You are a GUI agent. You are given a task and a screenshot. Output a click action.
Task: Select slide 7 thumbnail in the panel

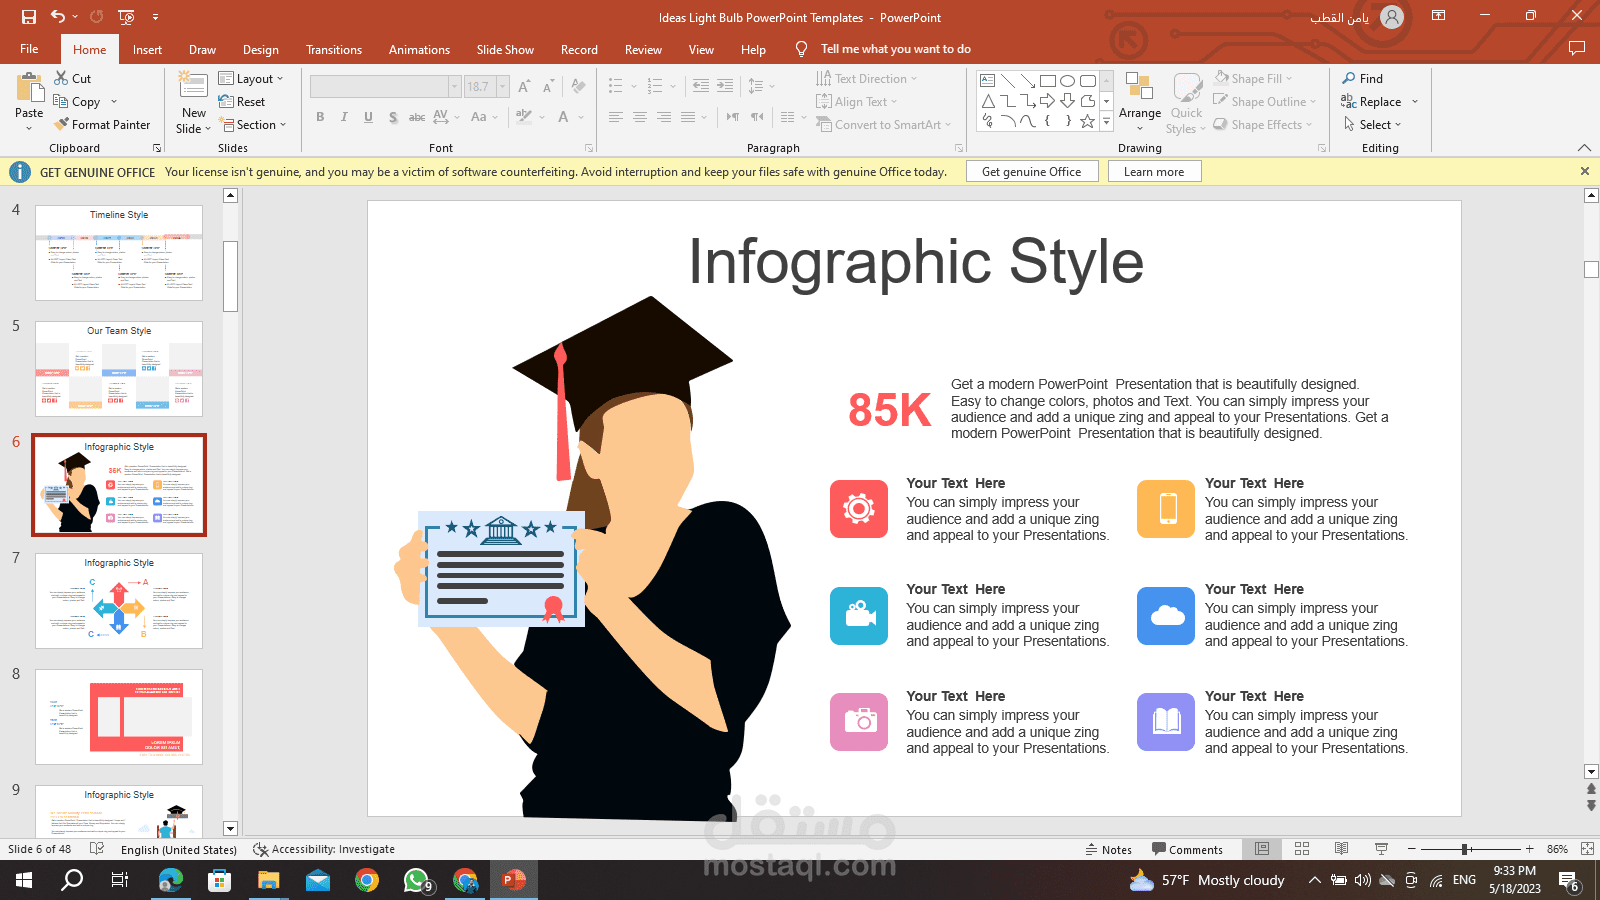pos(119,601)
